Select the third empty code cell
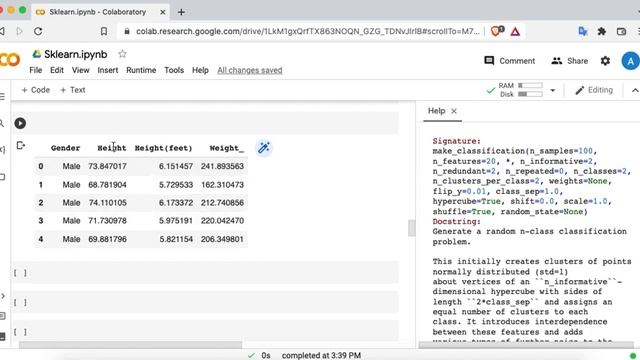Viewport: 640px width, 360px height. pyautogui.click(x=205, y=331)
